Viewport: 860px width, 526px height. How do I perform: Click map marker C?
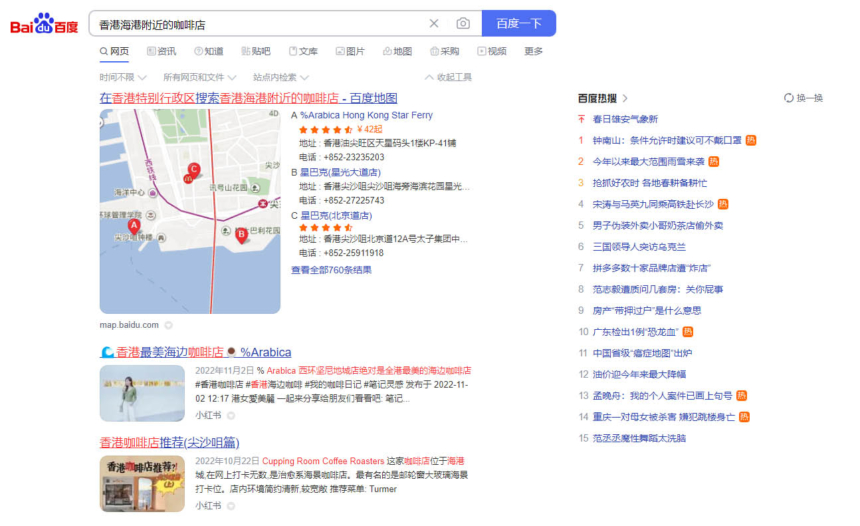point(194,170)
